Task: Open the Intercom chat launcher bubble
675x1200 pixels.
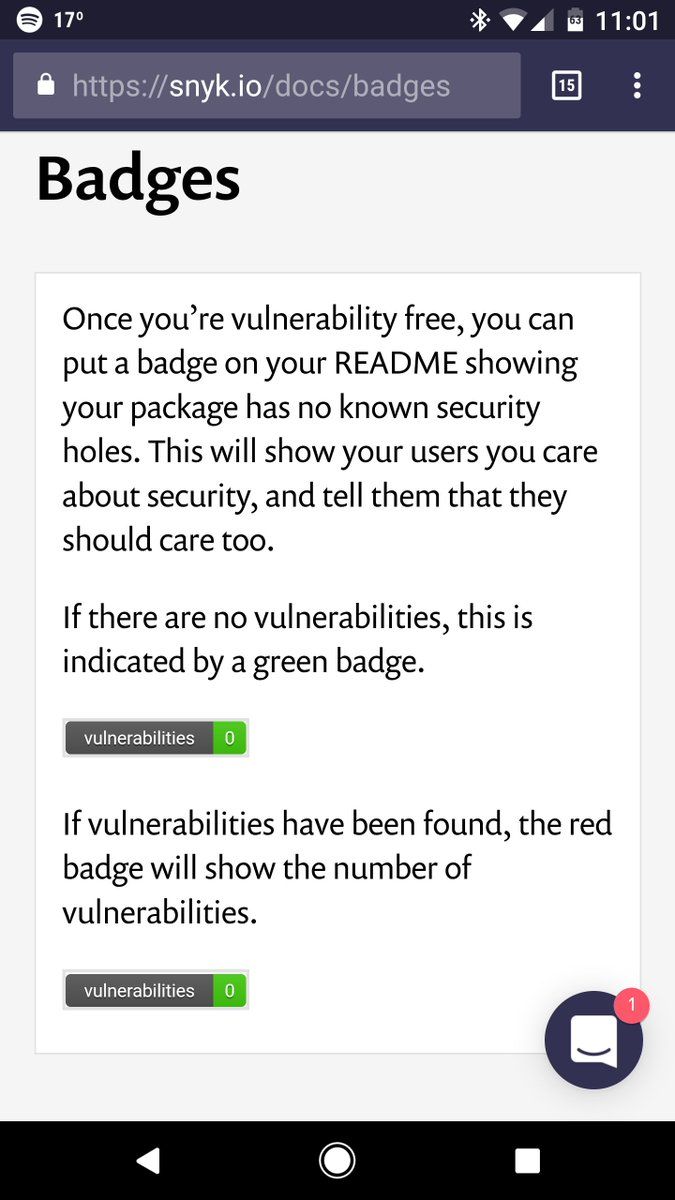Action: (594, 1040)
